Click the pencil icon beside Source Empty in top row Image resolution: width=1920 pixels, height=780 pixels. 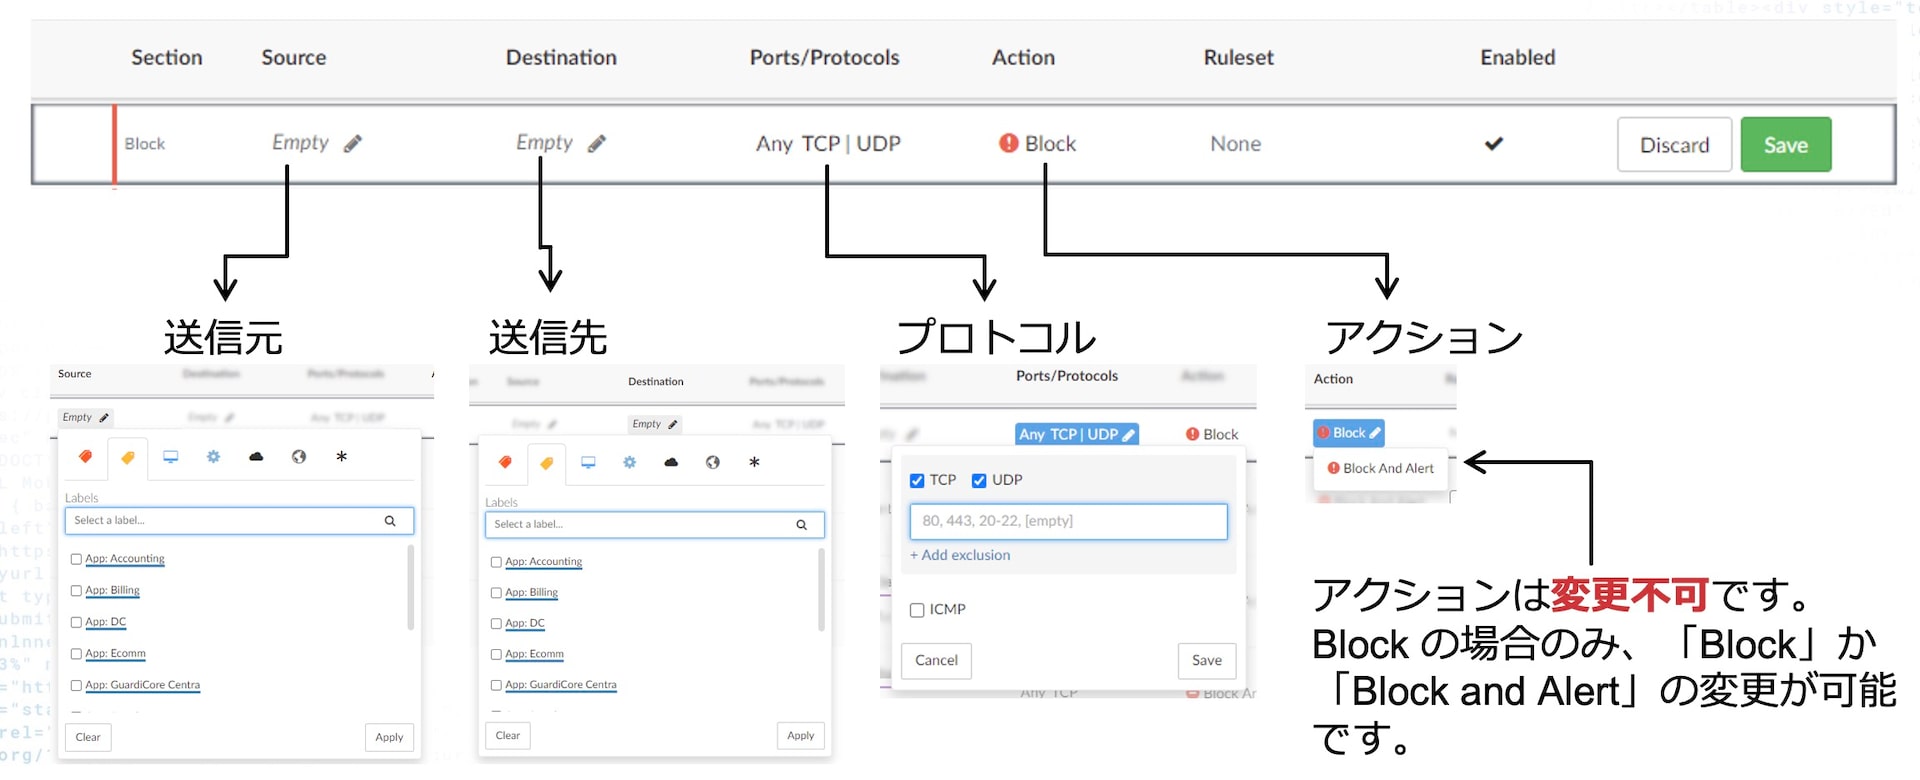point(352,144)
